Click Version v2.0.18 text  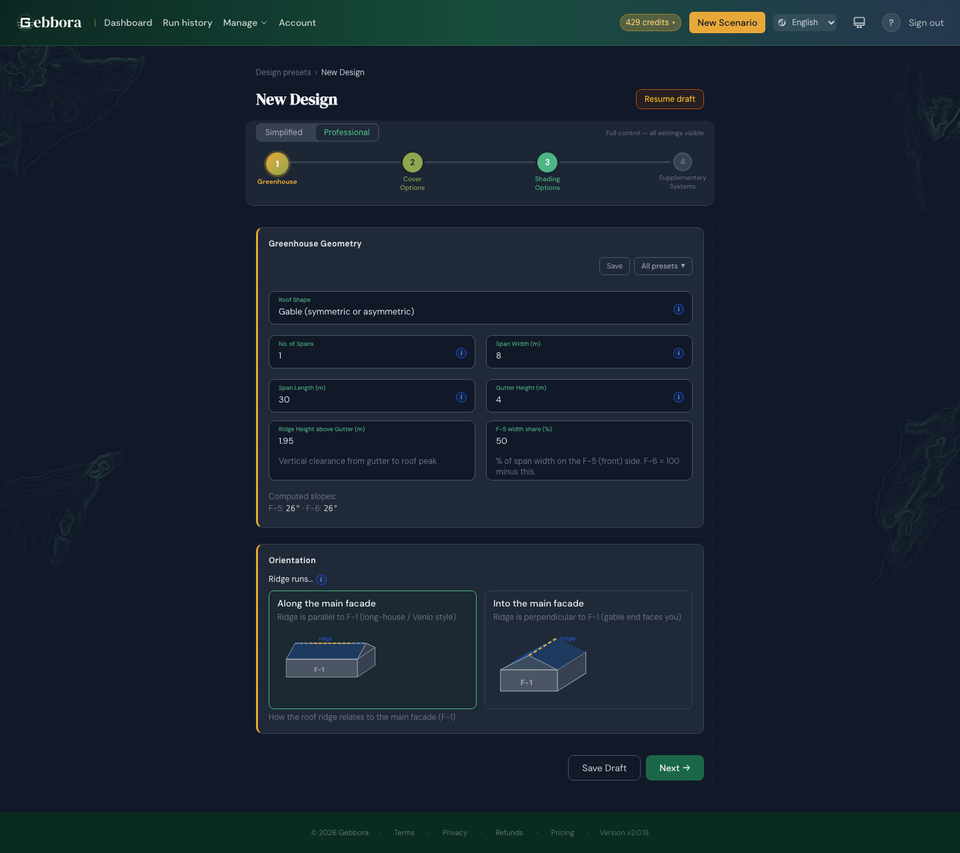624,833
